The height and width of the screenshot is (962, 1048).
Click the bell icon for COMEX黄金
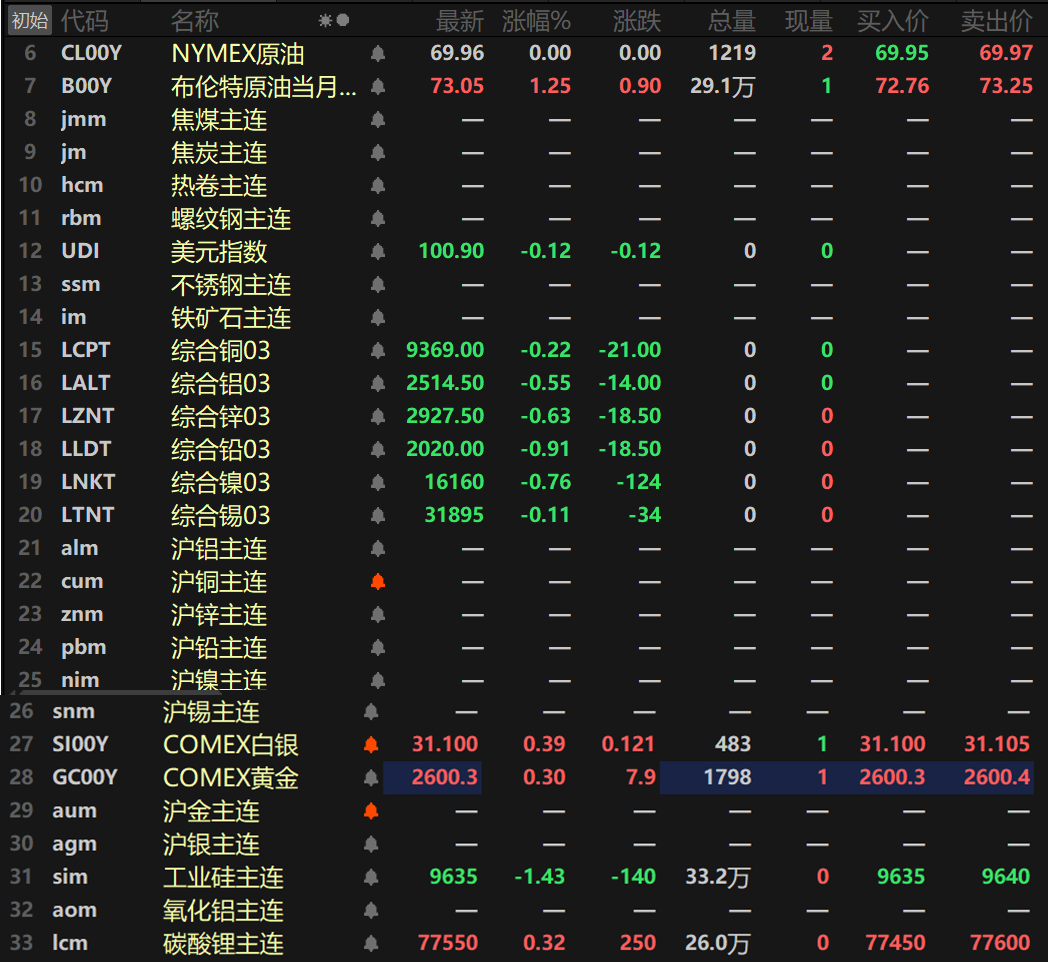(371, 778)
